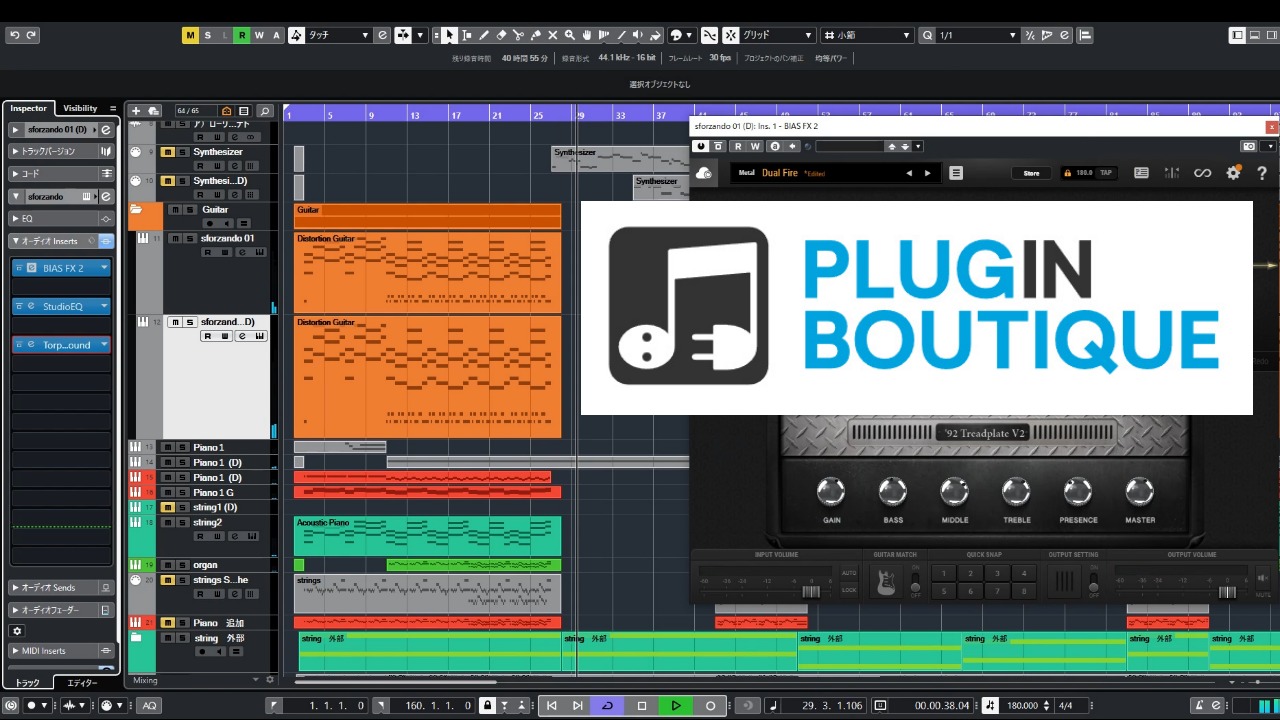Click the Store button in BIAS FX
The height and width of the screenshot is (720, 1280).
pos(1031,173)
